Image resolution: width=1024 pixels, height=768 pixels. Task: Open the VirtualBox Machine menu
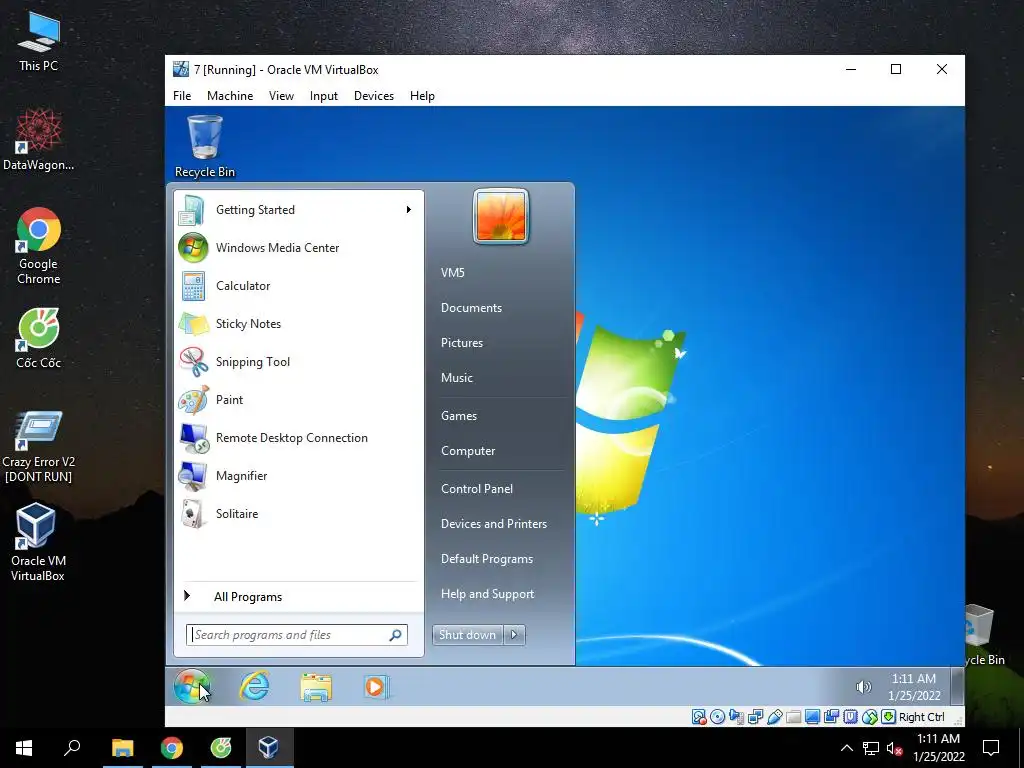click(x=230, y=96)
